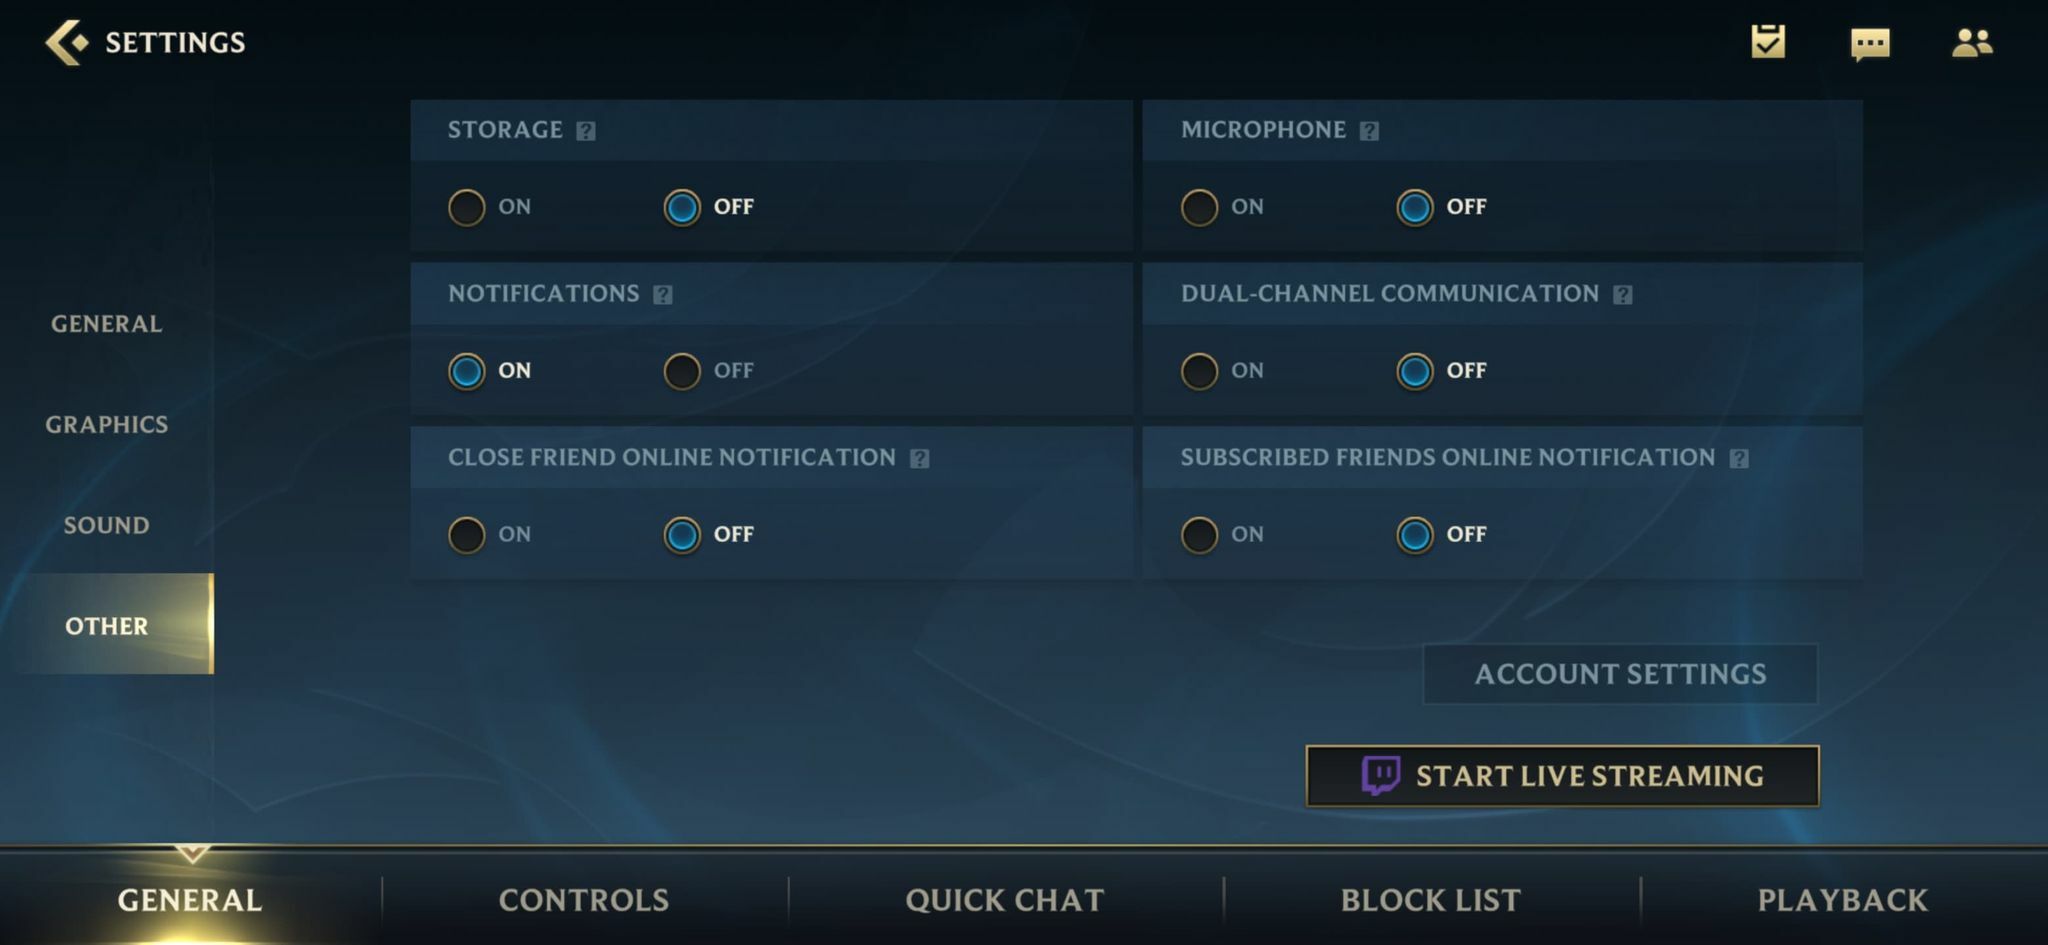Show help for Dual-Channel Communication
Image resolution: width=2048 pixels, height=945 pixels.
[x=1623, y=295]
